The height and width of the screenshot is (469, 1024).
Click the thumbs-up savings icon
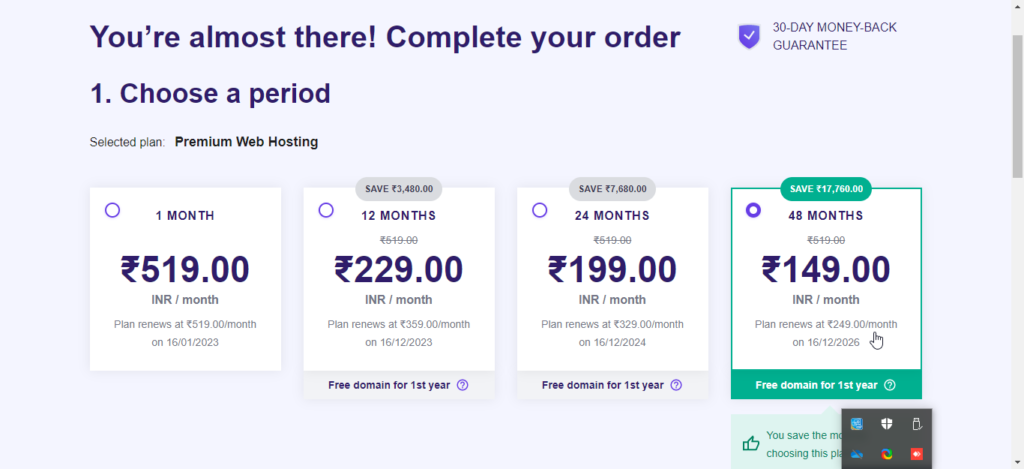click(751, 443)
